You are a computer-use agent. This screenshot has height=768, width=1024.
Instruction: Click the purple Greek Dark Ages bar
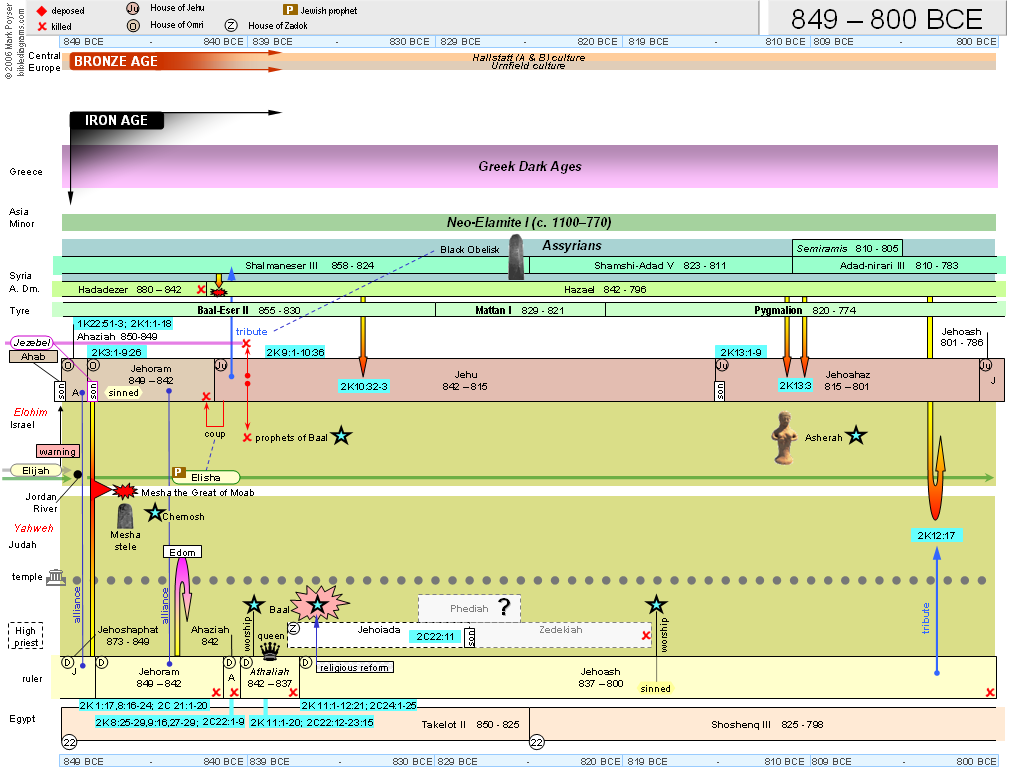click(529, 166)
